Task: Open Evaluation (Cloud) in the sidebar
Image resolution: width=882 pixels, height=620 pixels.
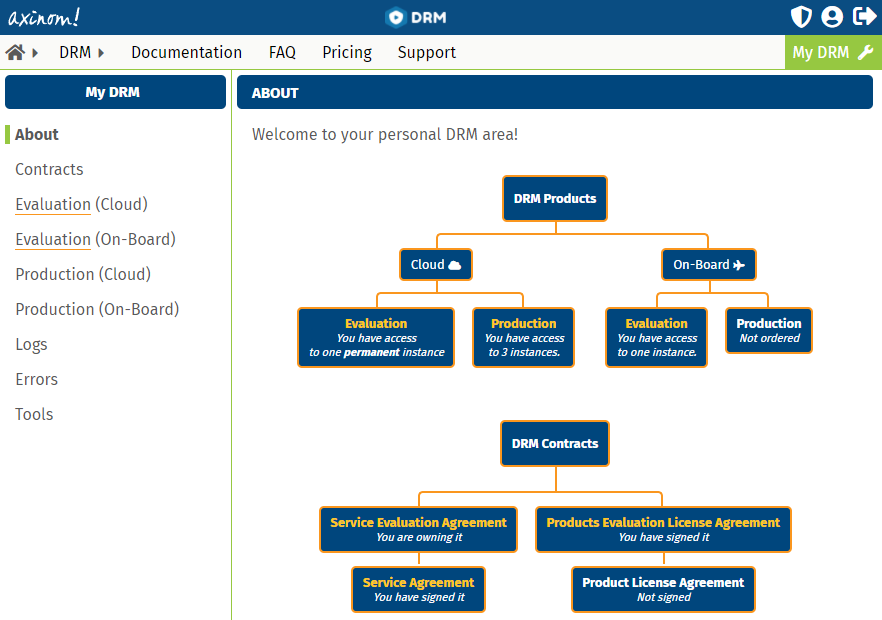Action: pos(82,204)
